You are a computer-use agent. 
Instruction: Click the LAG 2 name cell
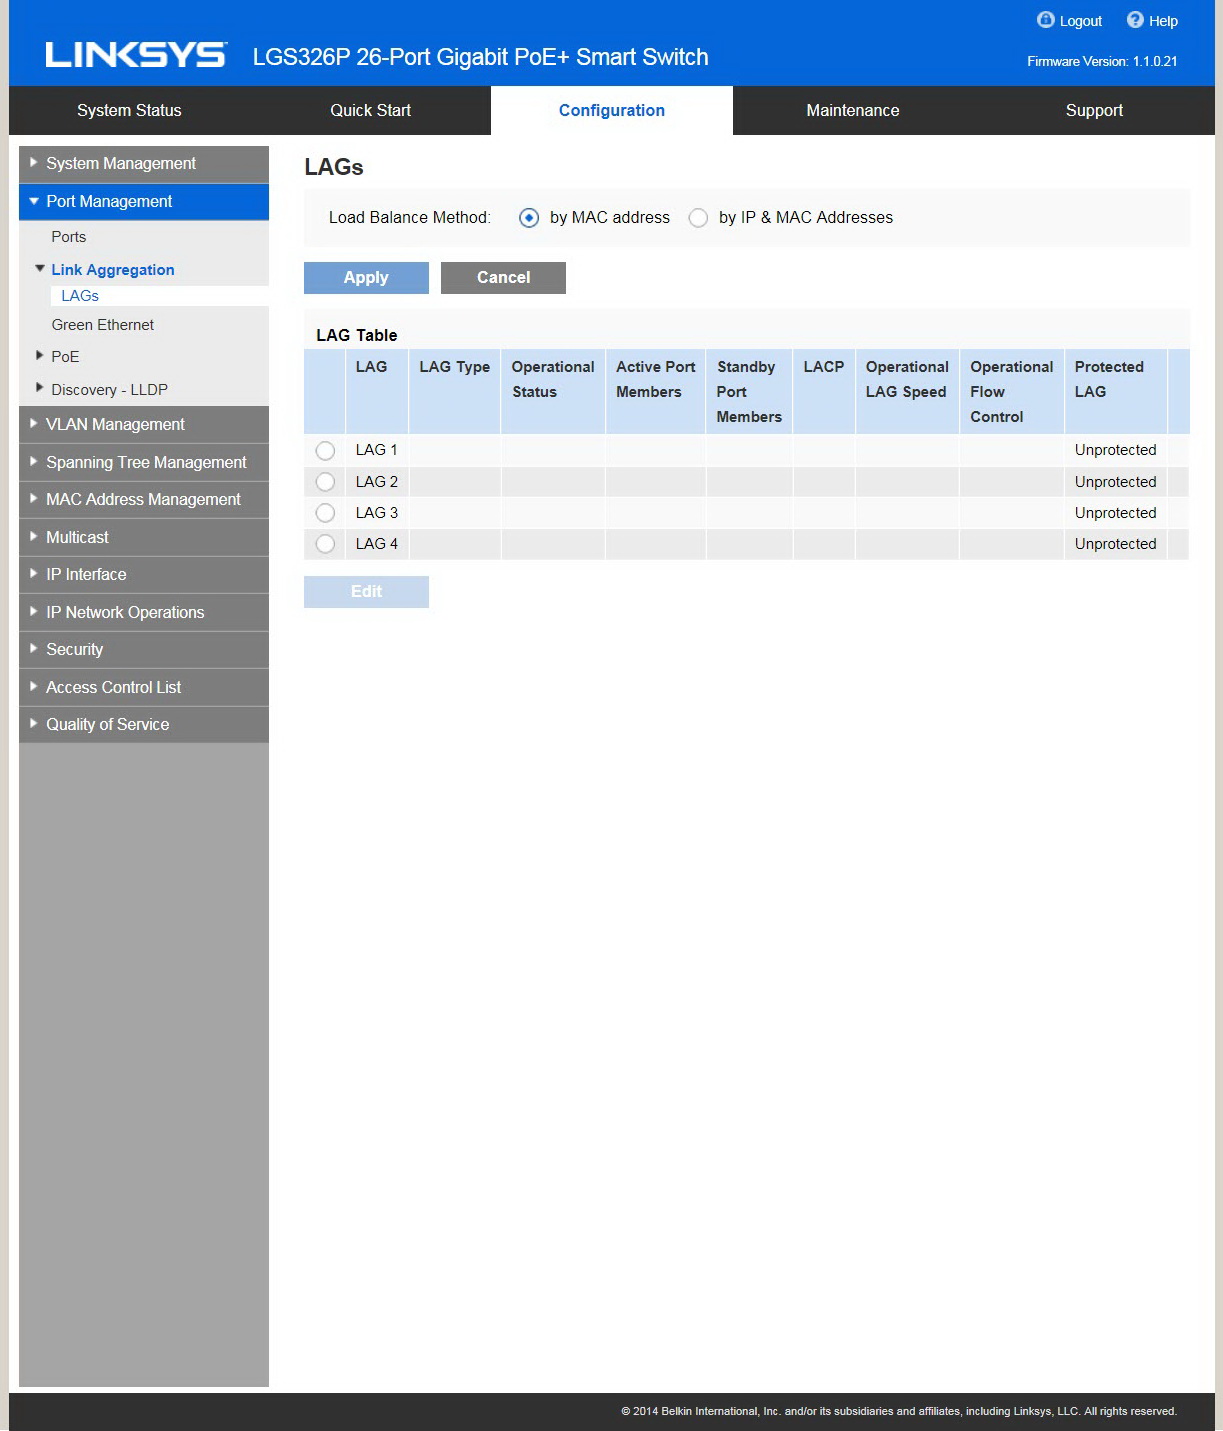tap(377, 482)
